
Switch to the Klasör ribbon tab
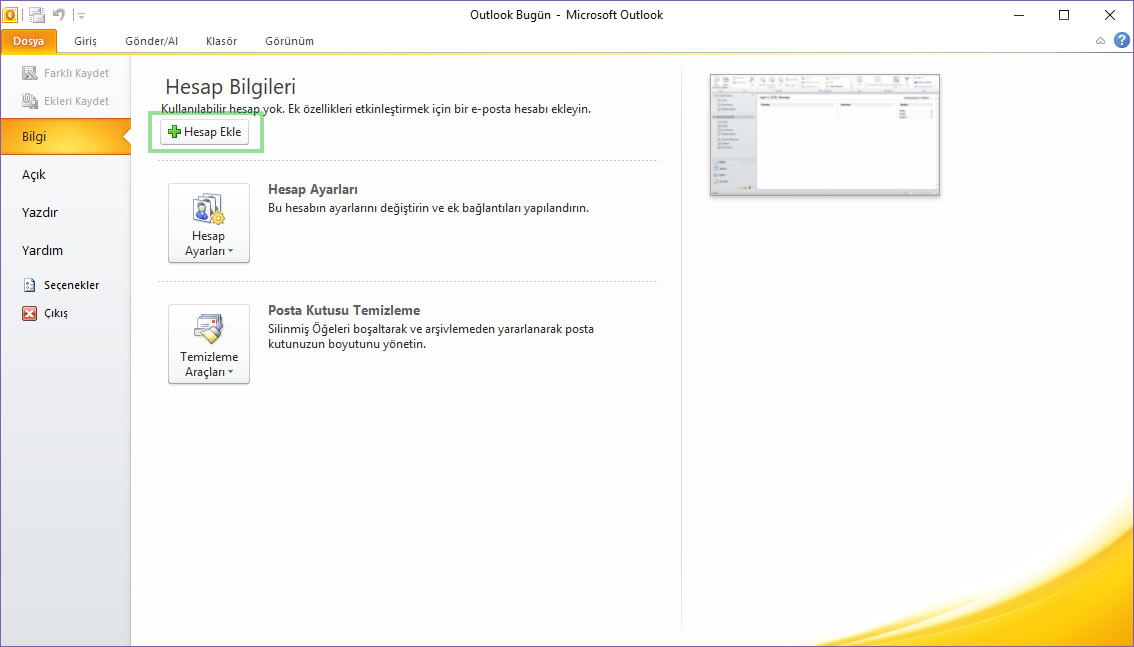pos(221,41)
